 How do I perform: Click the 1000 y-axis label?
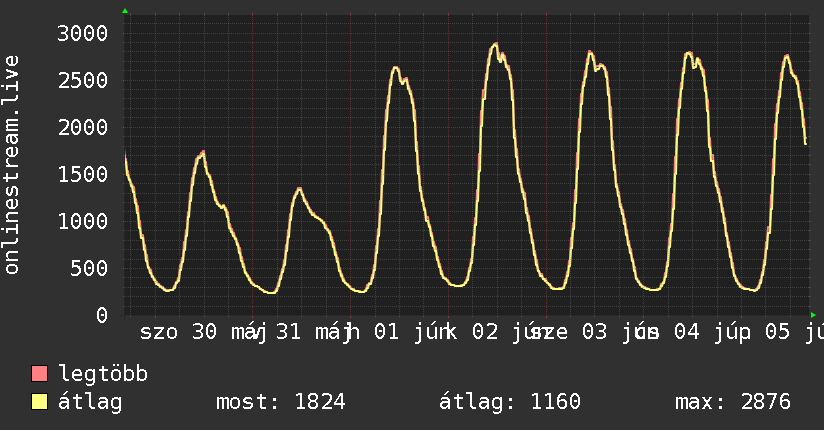click(83, 221)
